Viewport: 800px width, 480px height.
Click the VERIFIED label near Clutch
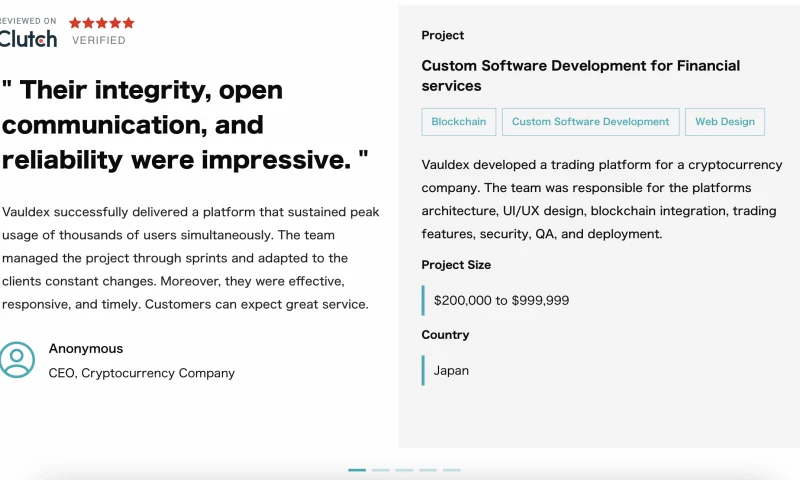[x=98, y=41]
